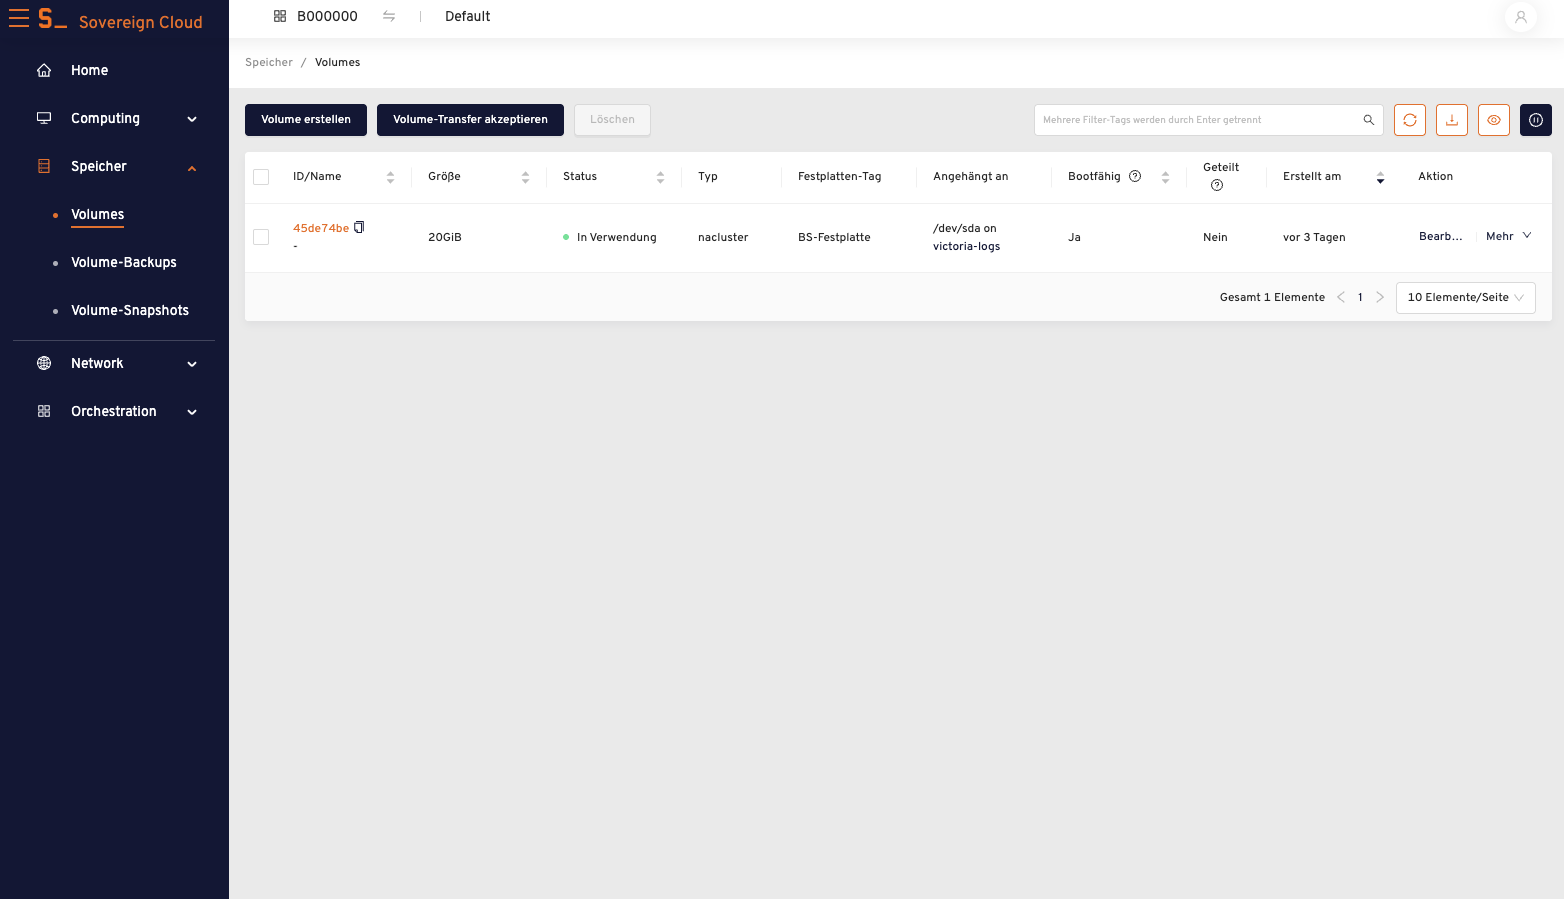Click the search magnifier icon
The width and height of the screenshot is (1564, 899).
(x=1369, y=120)
